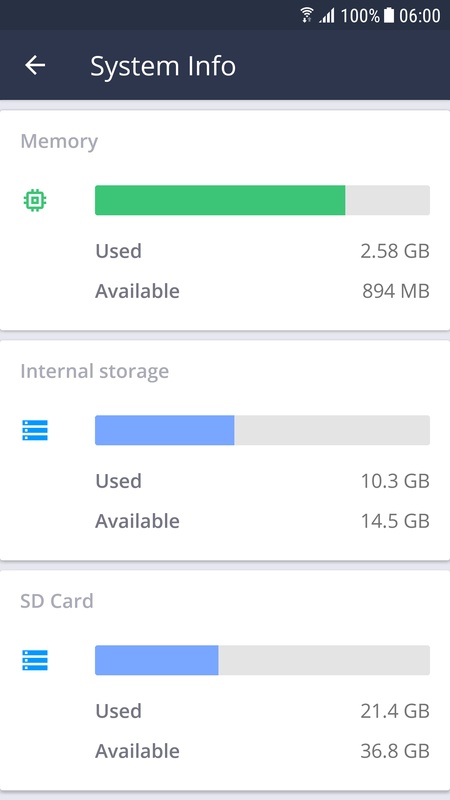The image size is (450, 800).
Task: Tap the back arrow icon
Action: coord(35,65)
